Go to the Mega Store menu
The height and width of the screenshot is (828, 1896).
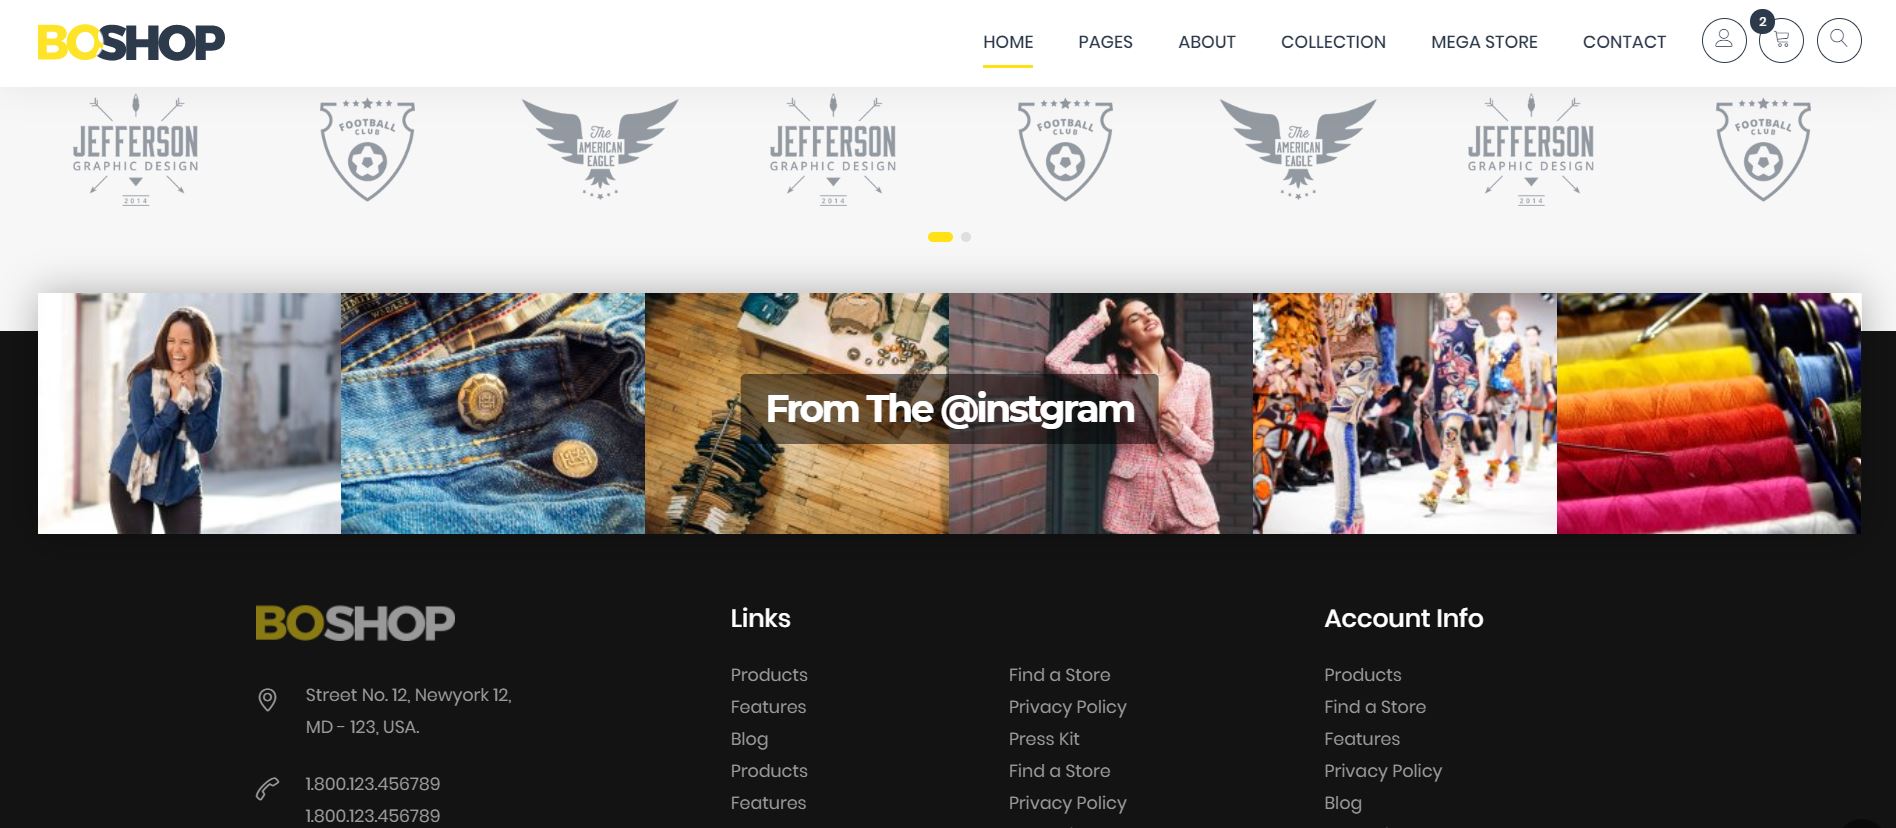coord(1484,42)
